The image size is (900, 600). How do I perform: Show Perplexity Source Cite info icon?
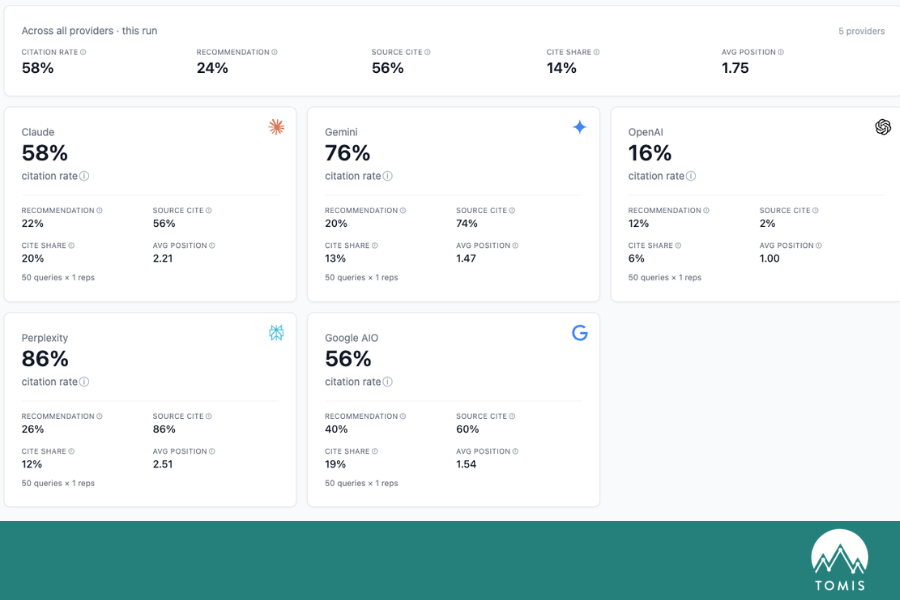pyautogui.click(x=209, y=416)
